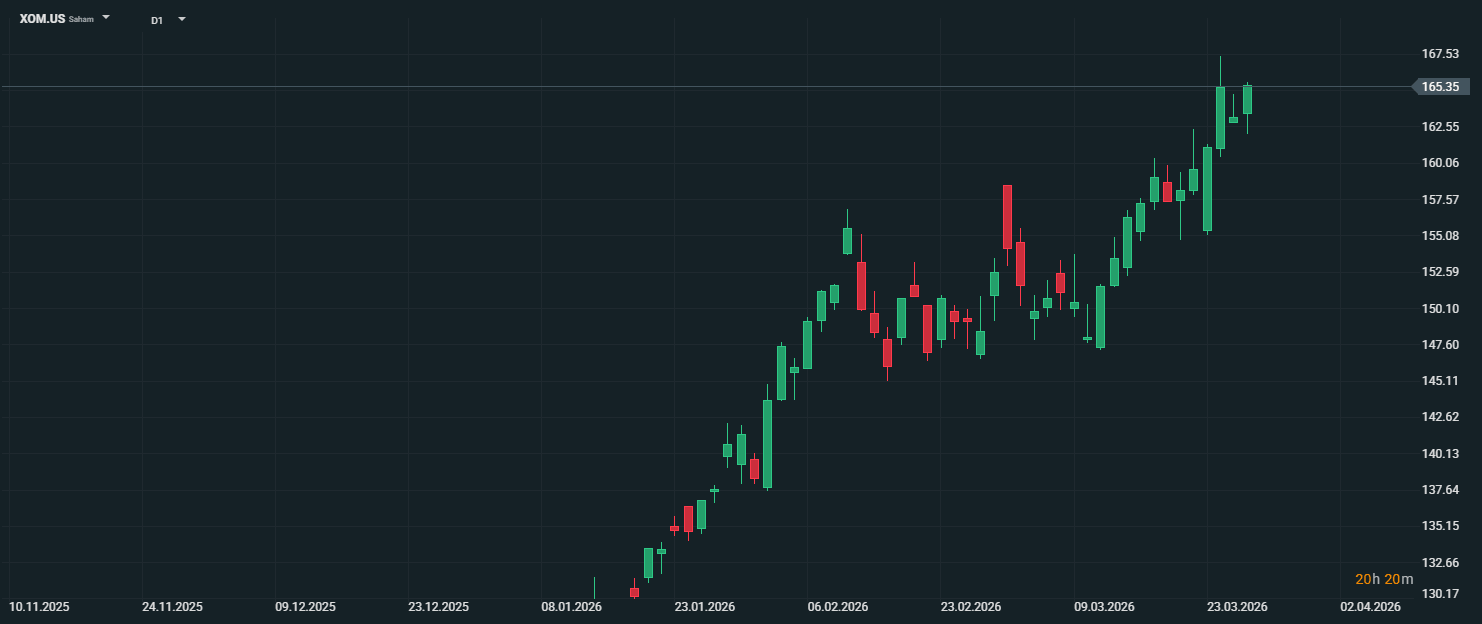Click the 145.11 price axis label
The image size is (1482, 624).
1440,381
